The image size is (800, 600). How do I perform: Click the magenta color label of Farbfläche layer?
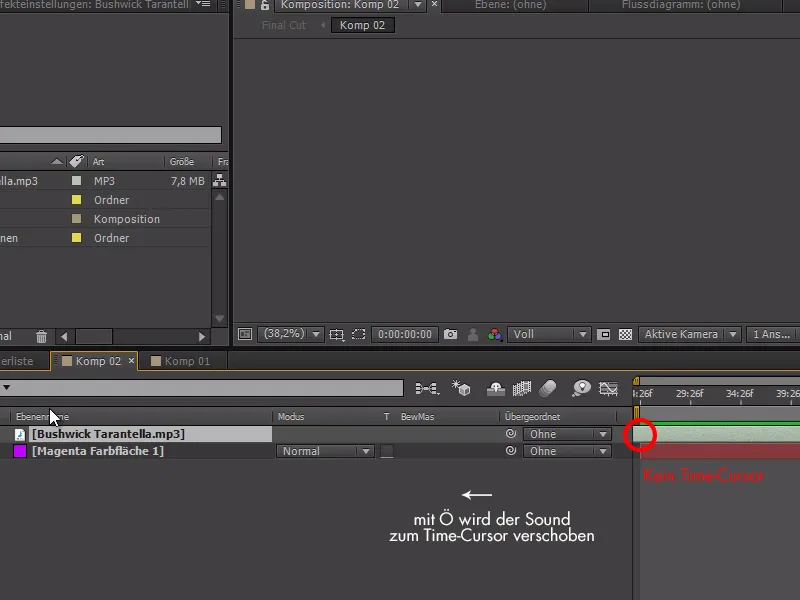pyautogui.click(x=20, y=451)
